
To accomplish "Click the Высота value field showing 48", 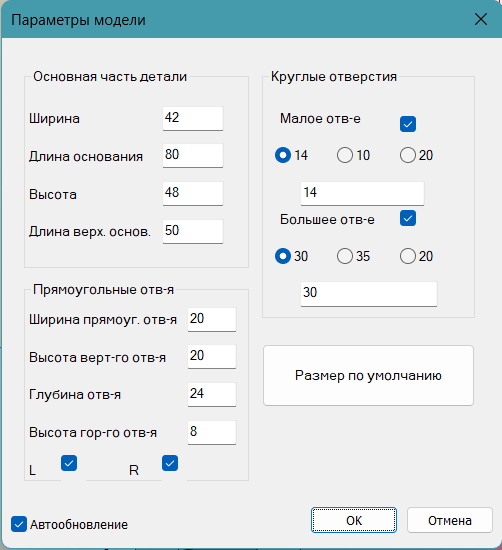I will pos(193,193).
